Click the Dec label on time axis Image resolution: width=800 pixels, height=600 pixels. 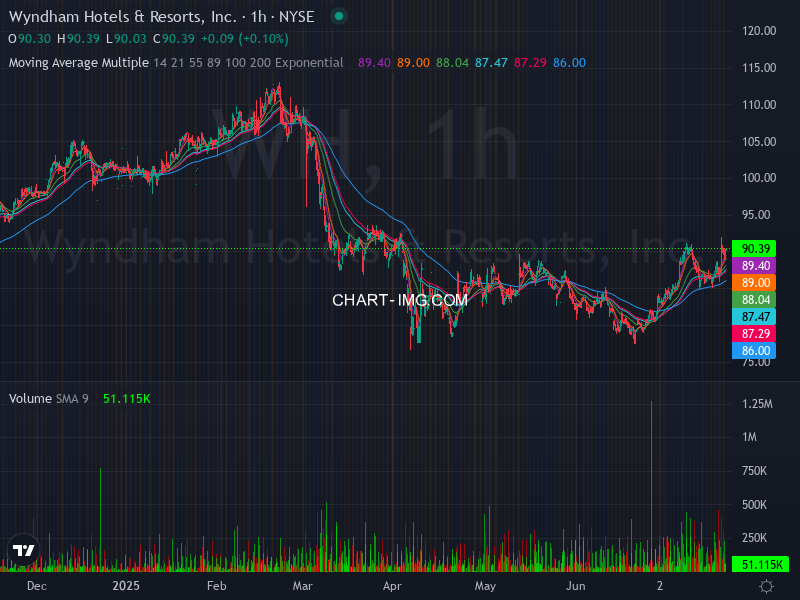click(37, 586)
